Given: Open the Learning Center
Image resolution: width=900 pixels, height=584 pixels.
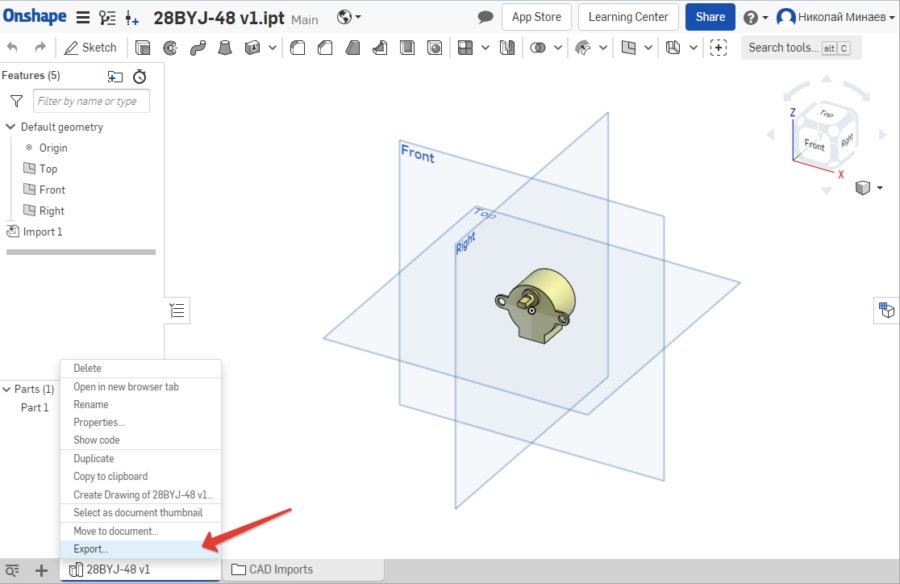Looking at the screenshot, I should (628, 17).
